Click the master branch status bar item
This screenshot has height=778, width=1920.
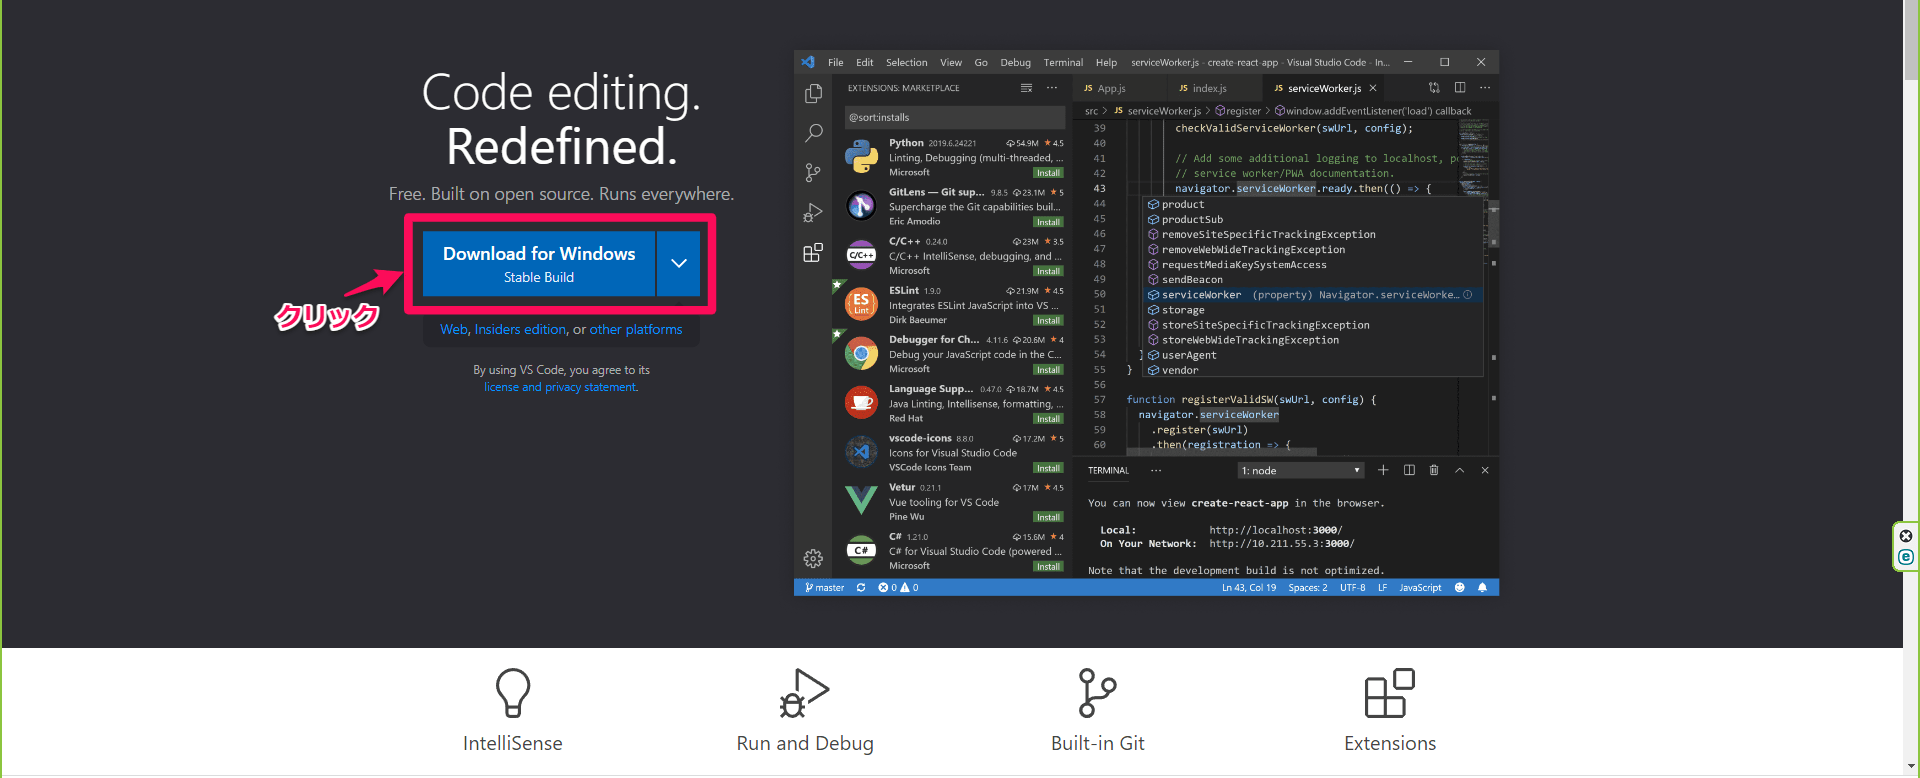point(825,588)
